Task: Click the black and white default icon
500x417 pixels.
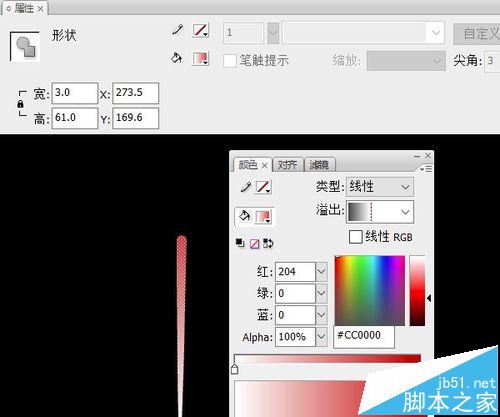Action: tap(240, 243)
